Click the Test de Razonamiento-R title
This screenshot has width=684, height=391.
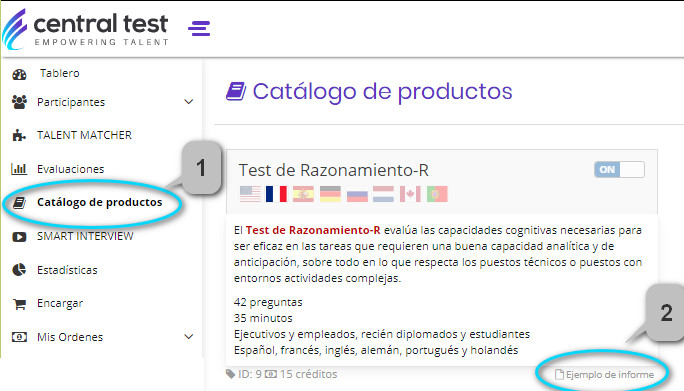click(334, 170)
